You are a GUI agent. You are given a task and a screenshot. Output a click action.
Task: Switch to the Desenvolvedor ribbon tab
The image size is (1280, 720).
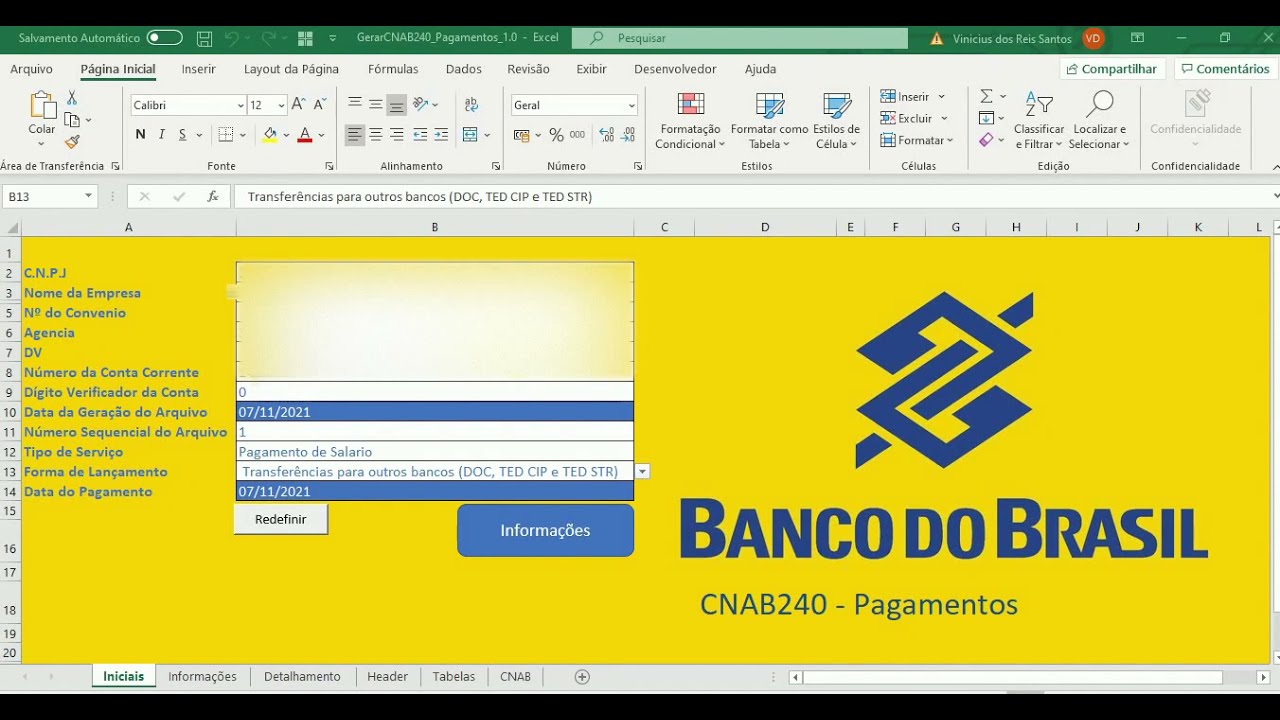(675, 69)
